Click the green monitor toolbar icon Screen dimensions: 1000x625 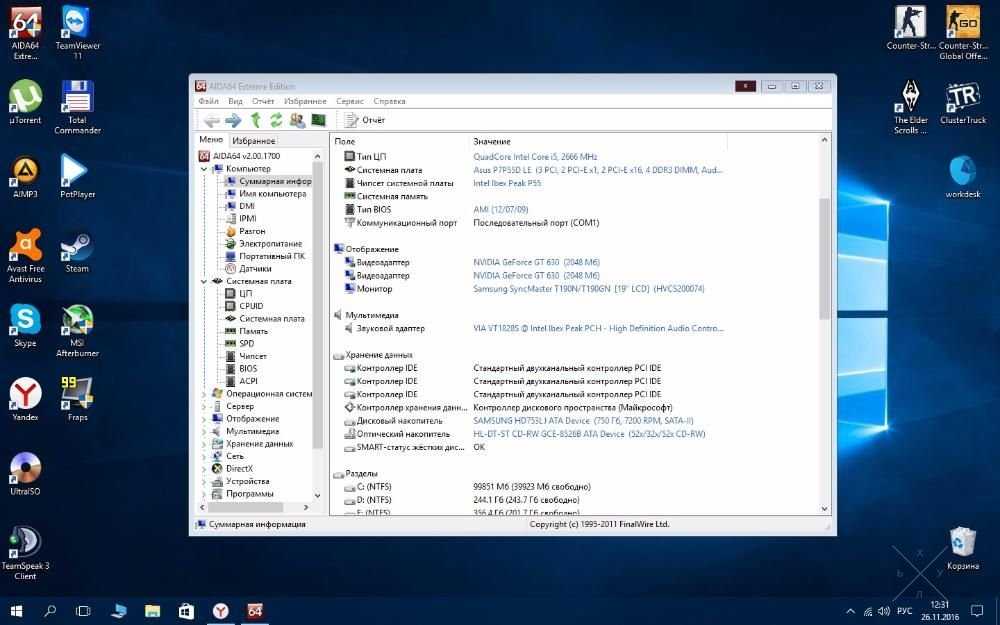318,120
